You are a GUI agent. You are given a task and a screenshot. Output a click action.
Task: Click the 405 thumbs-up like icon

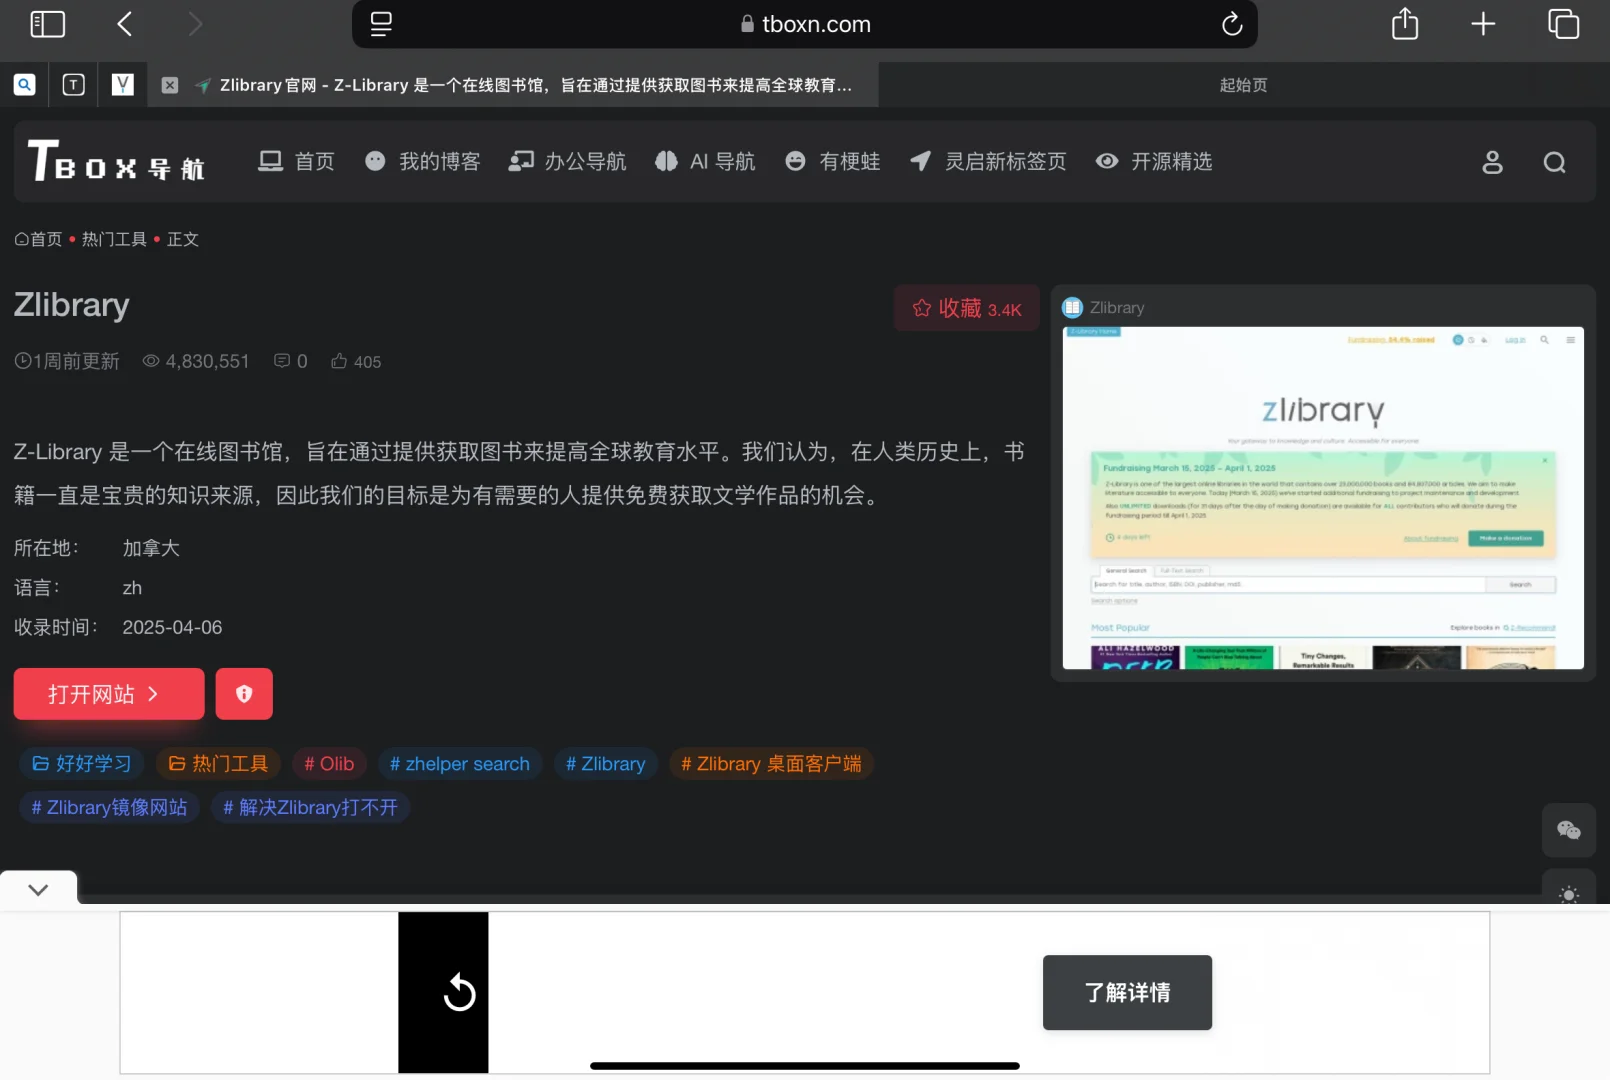point(340,361)
